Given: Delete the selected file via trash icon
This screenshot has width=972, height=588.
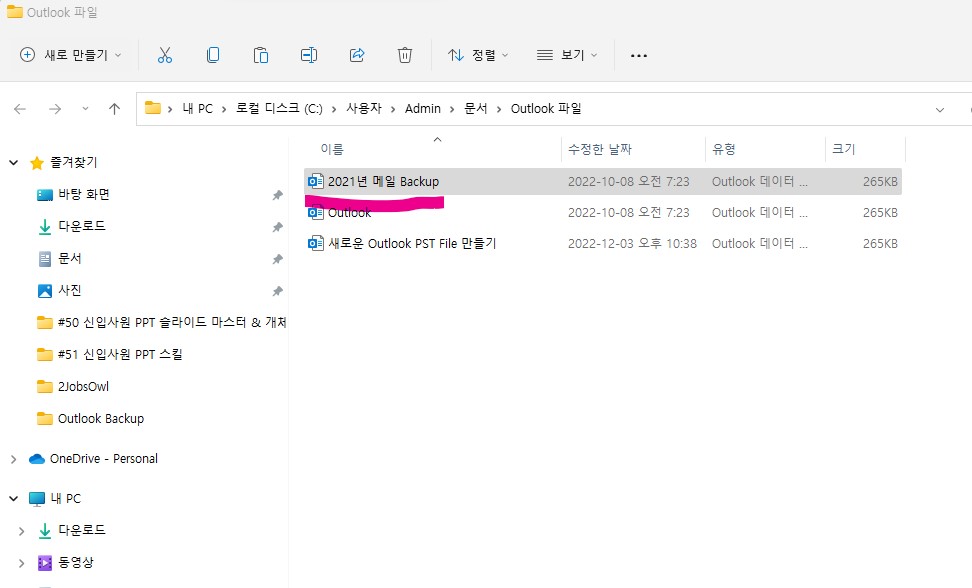Looking at the screenshot, I should (x=405, y=55).
